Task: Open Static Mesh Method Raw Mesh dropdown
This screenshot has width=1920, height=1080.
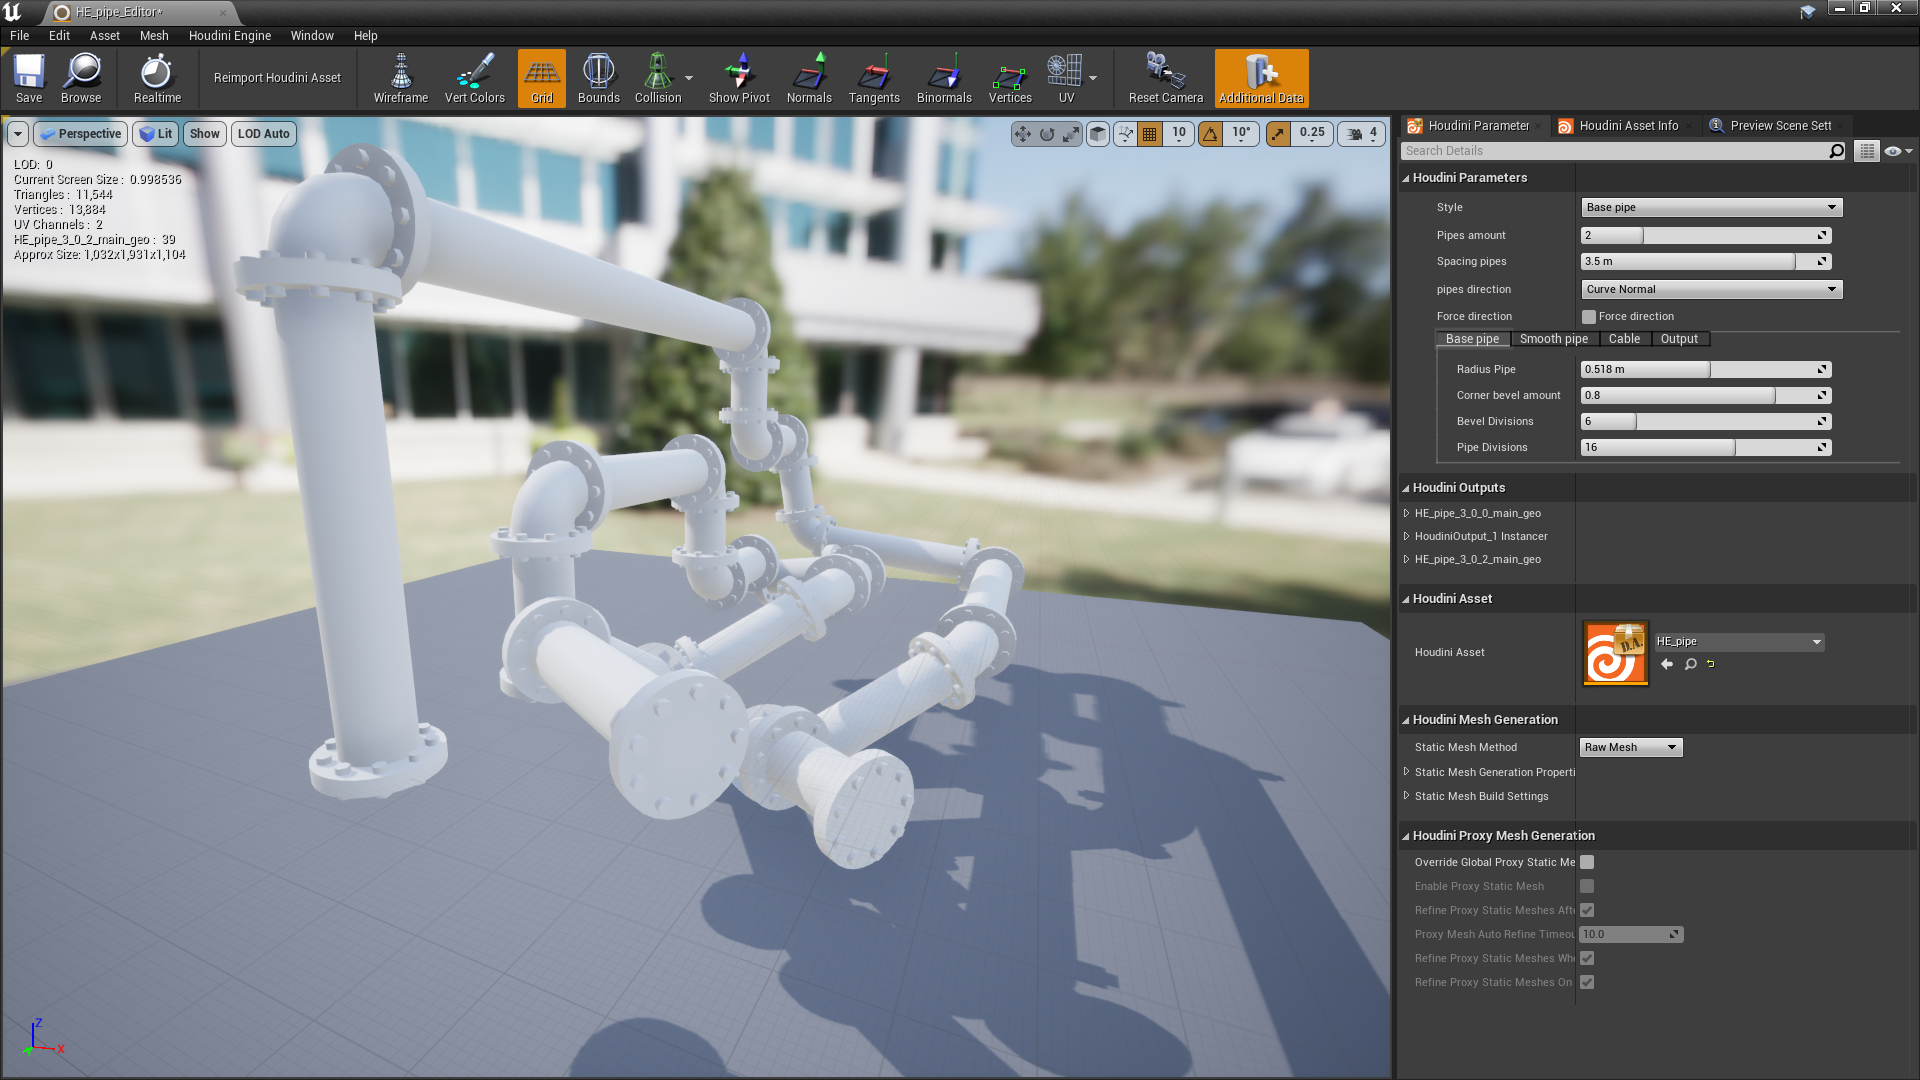Action: [x=1631, y=748]
